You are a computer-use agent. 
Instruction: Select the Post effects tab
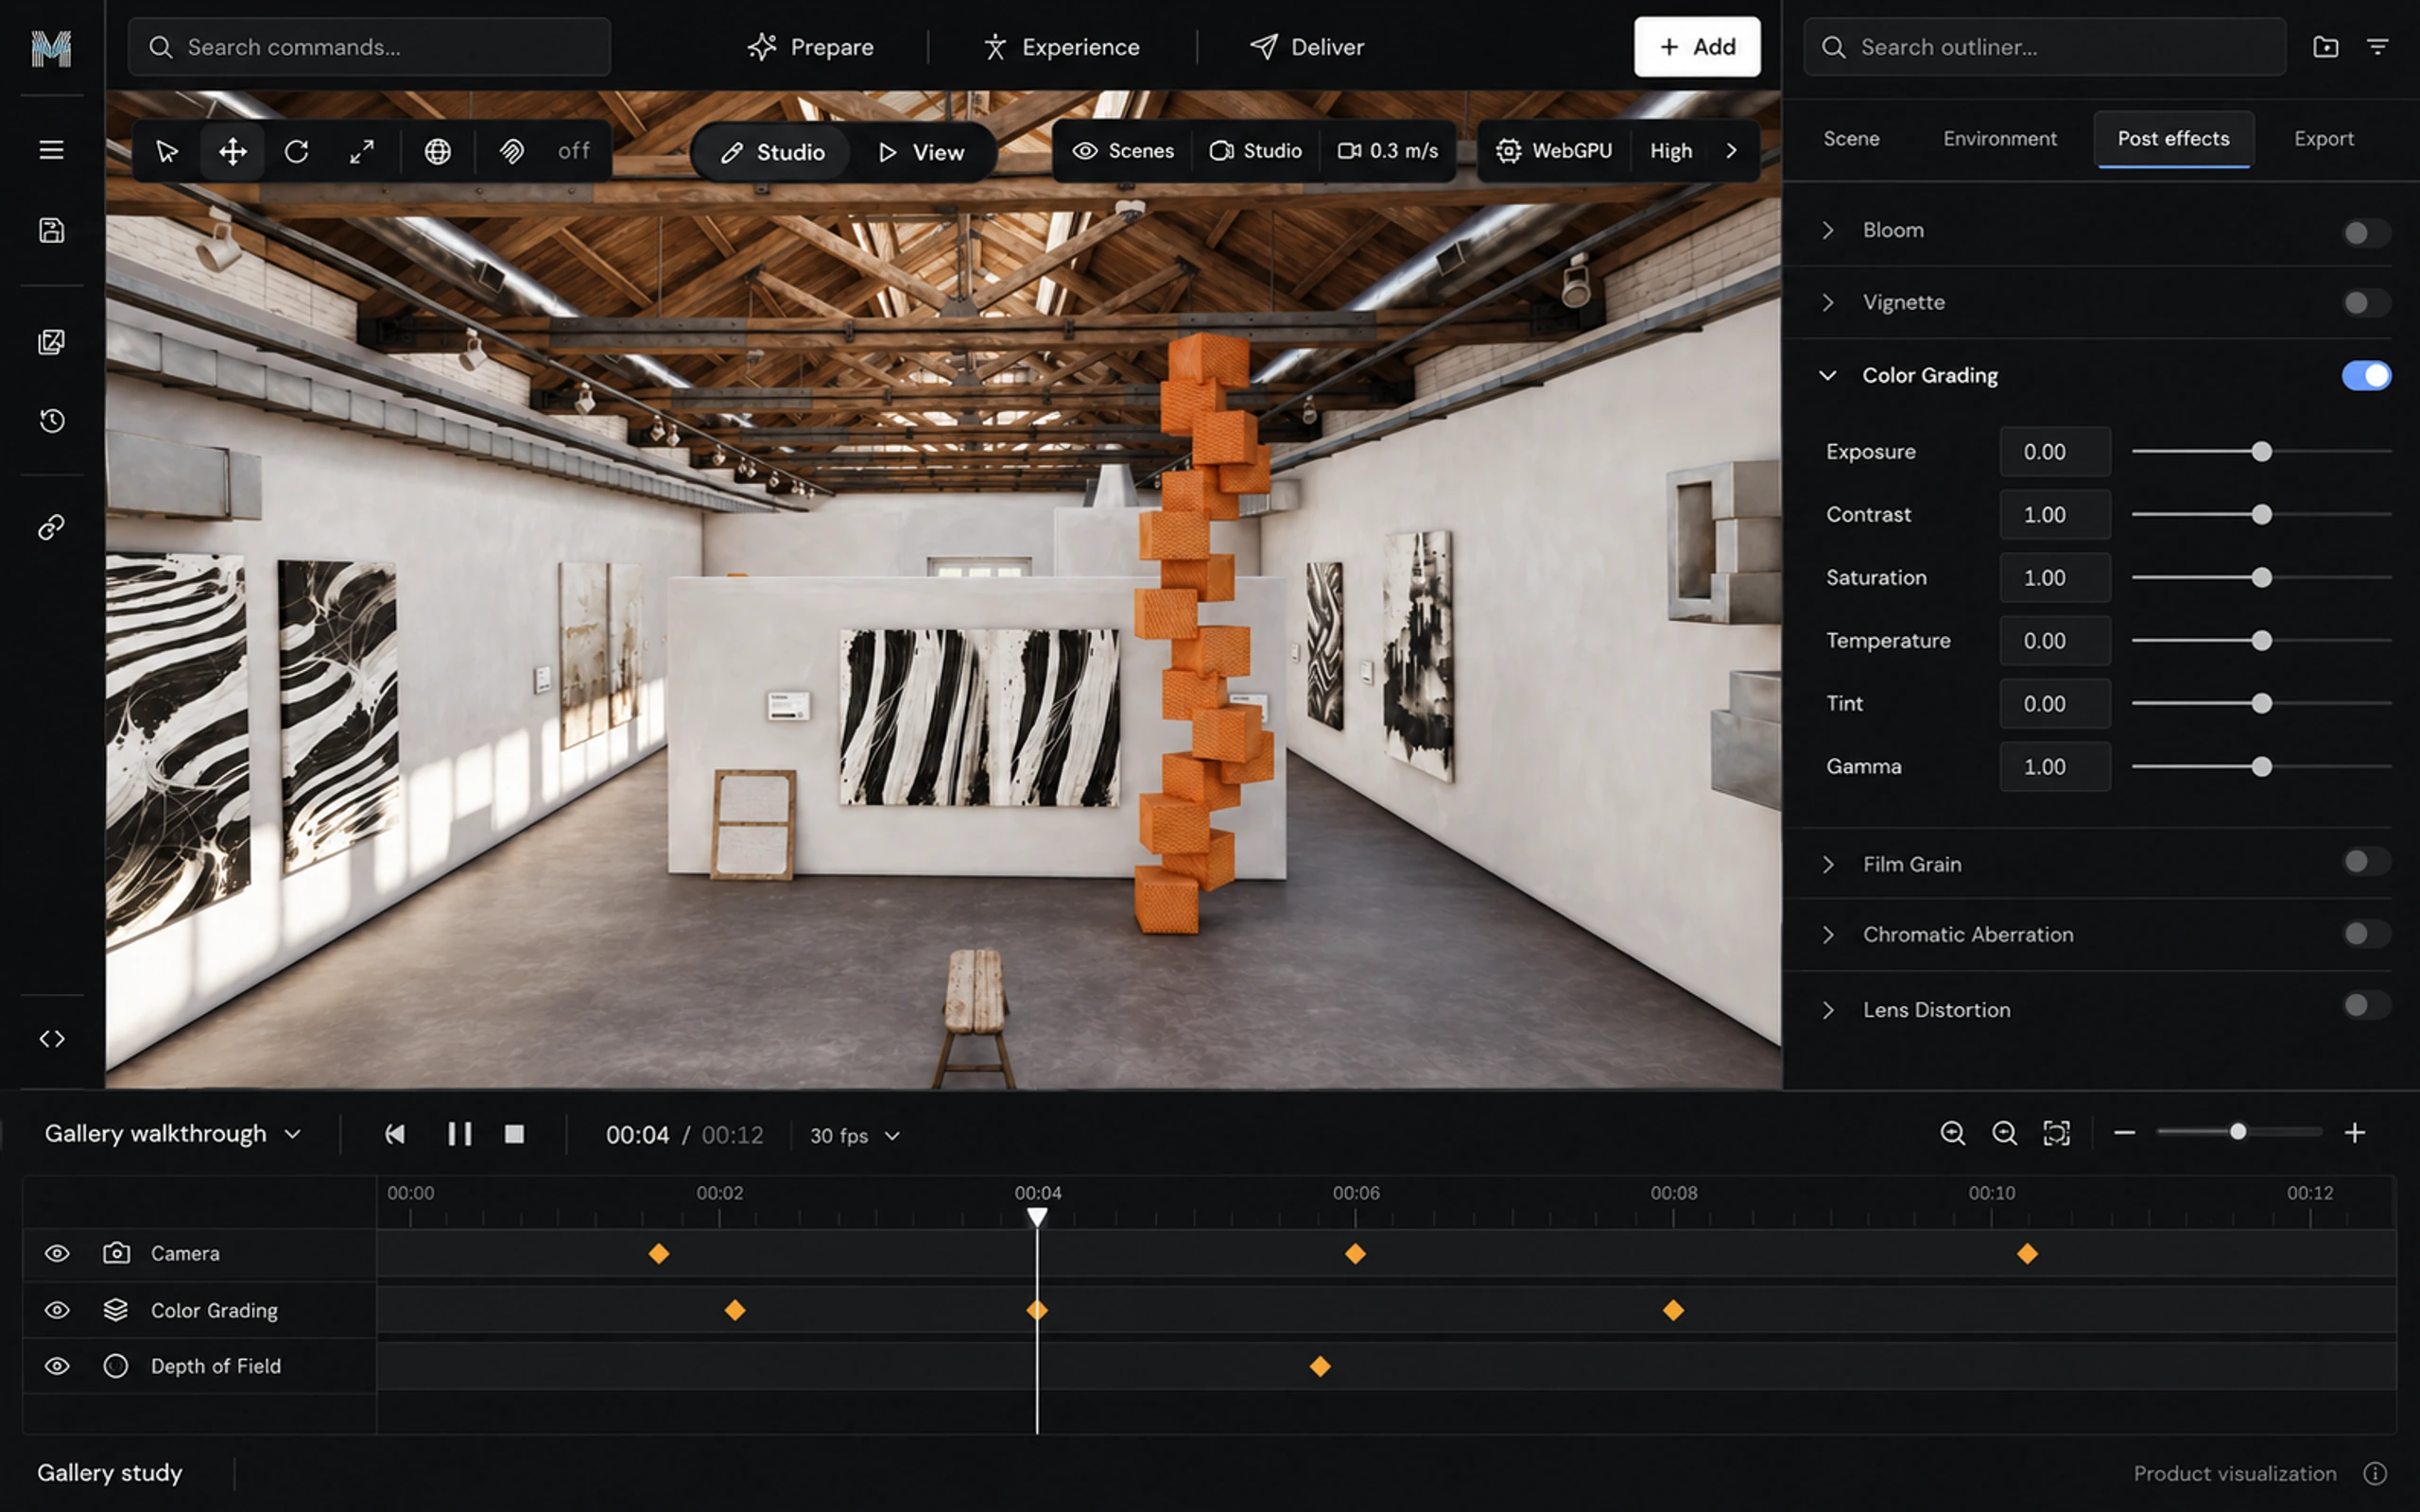(2173, 138)
